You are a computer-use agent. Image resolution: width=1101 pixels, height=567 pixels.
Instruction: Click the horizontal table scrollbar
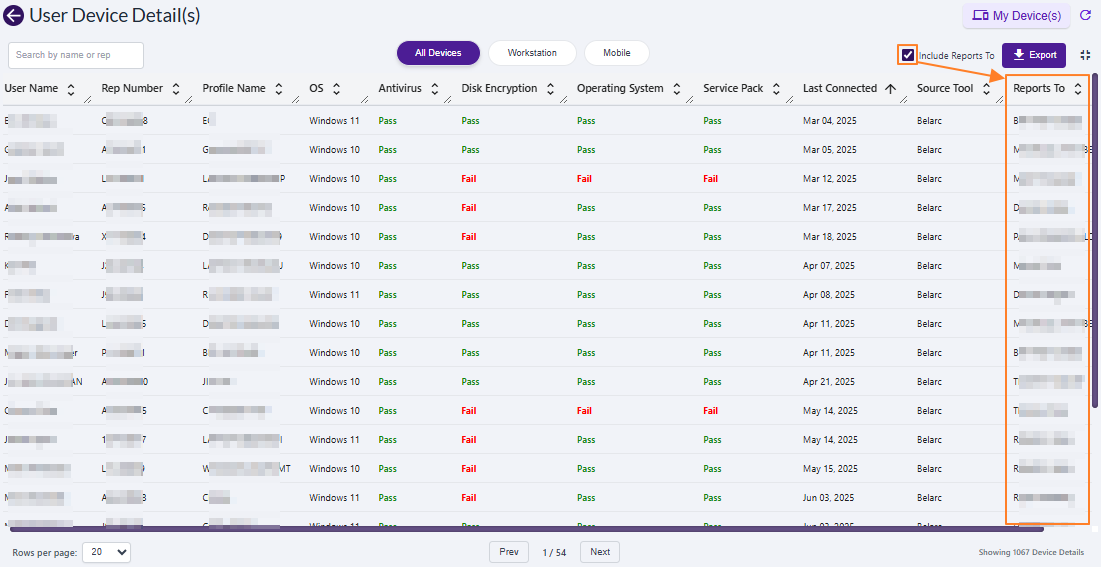(527, 529)
